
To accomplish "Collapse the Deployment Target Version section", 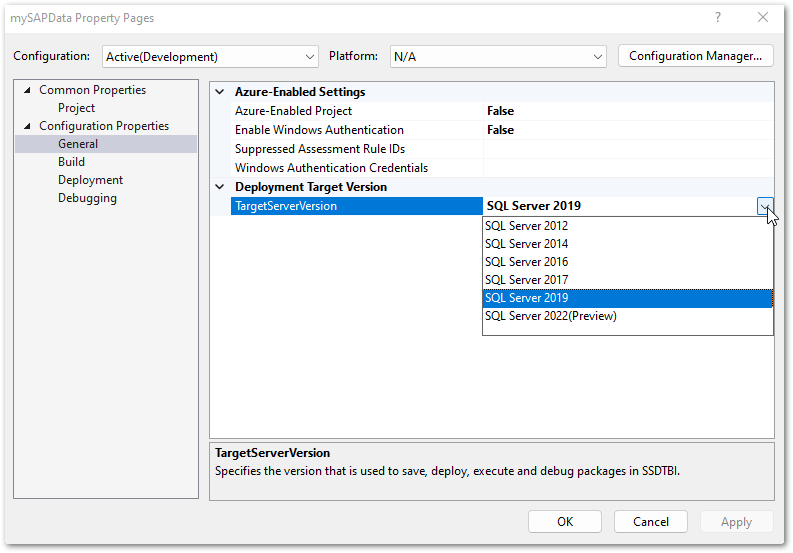I will click(220, 187).
